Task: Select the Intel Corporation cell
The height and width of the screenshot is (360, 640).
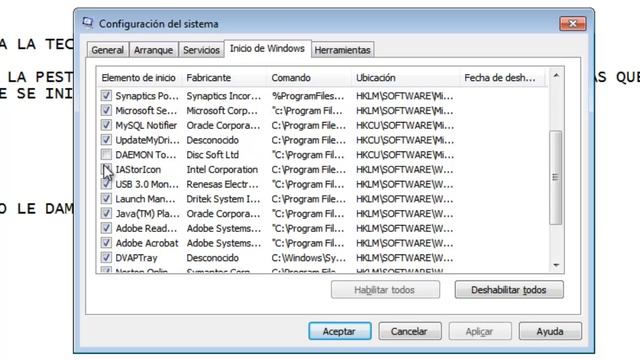Action: [x=222, y=169]
